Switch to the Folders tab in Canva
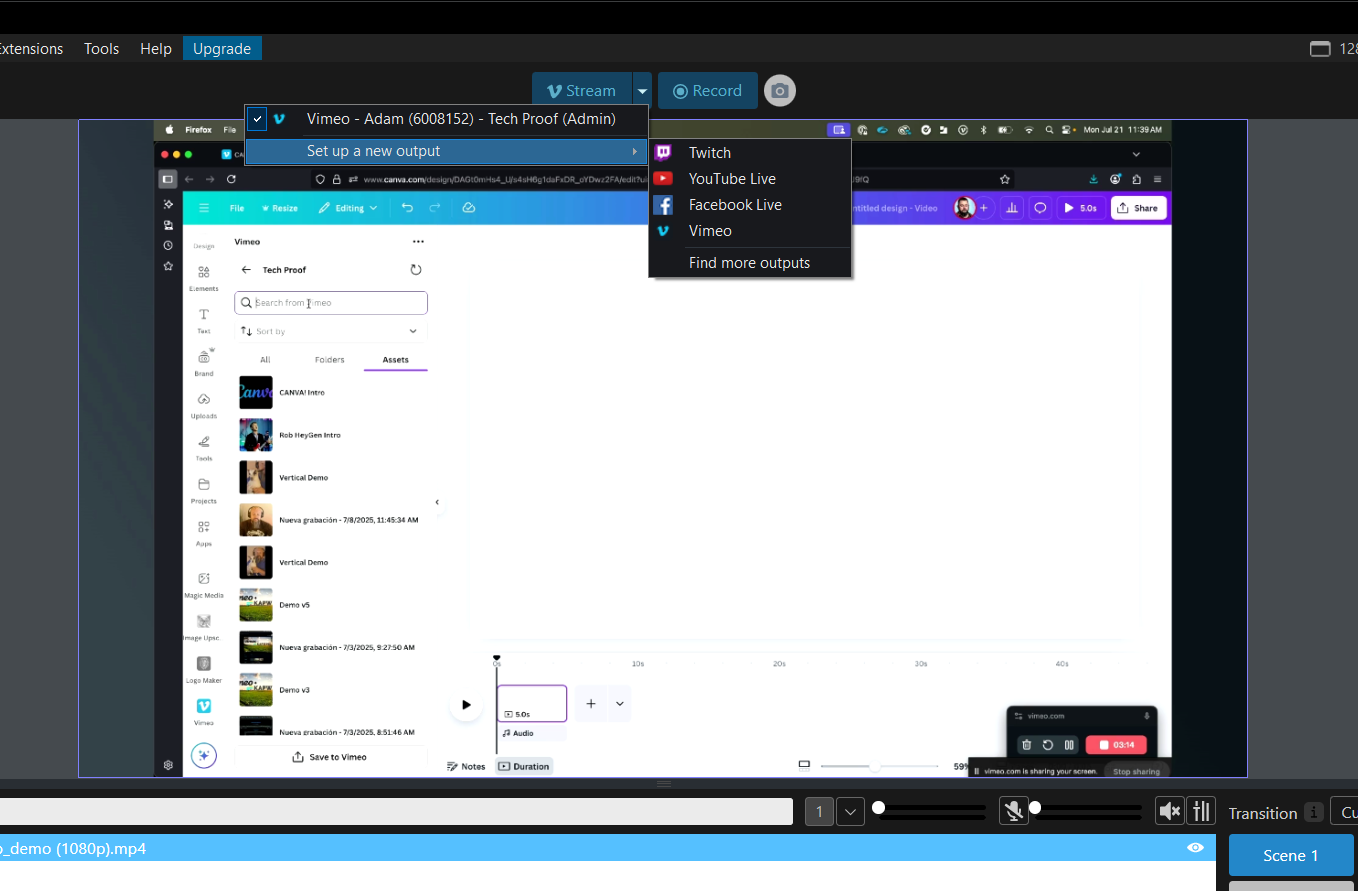Screen dimensions: 1358x891 pos(330,360)
